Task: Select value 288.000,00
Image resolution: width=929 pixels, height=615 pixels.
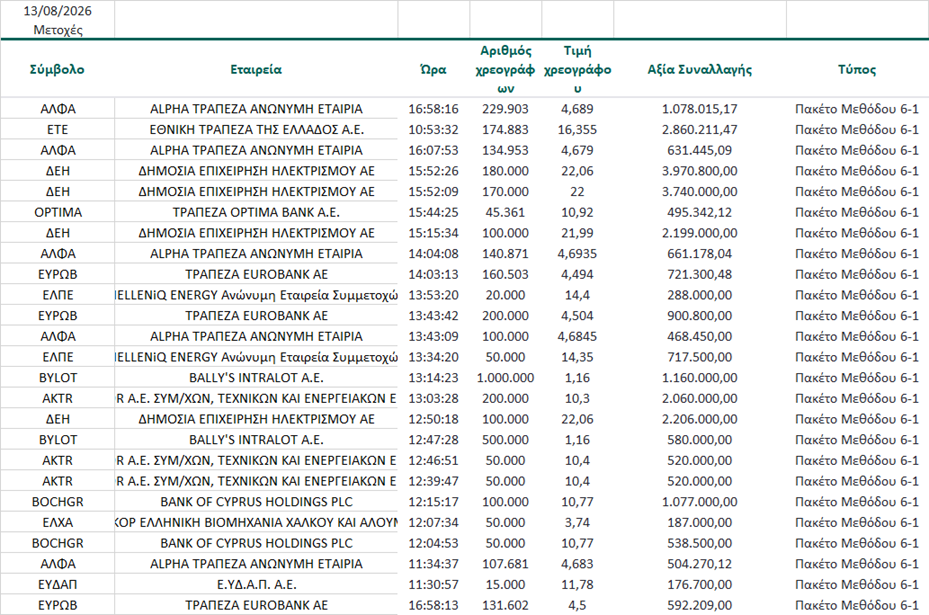Action: point(700,295)
